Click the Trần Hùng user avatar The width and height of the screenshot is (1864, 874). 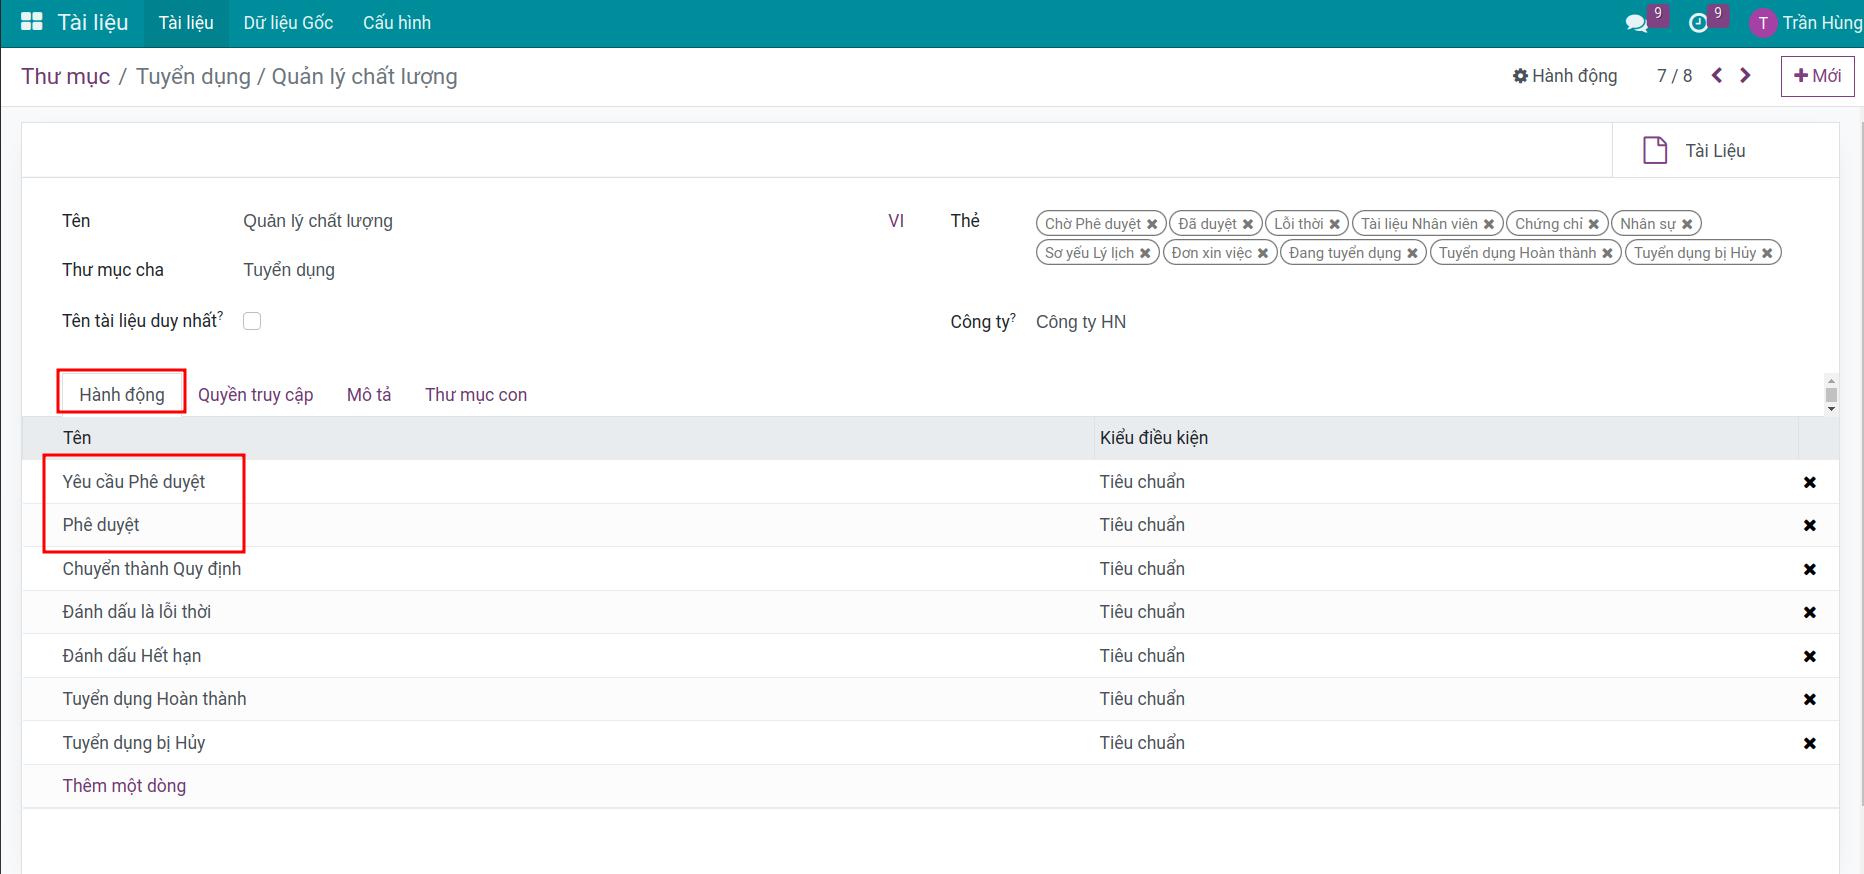coord(1763,23)
